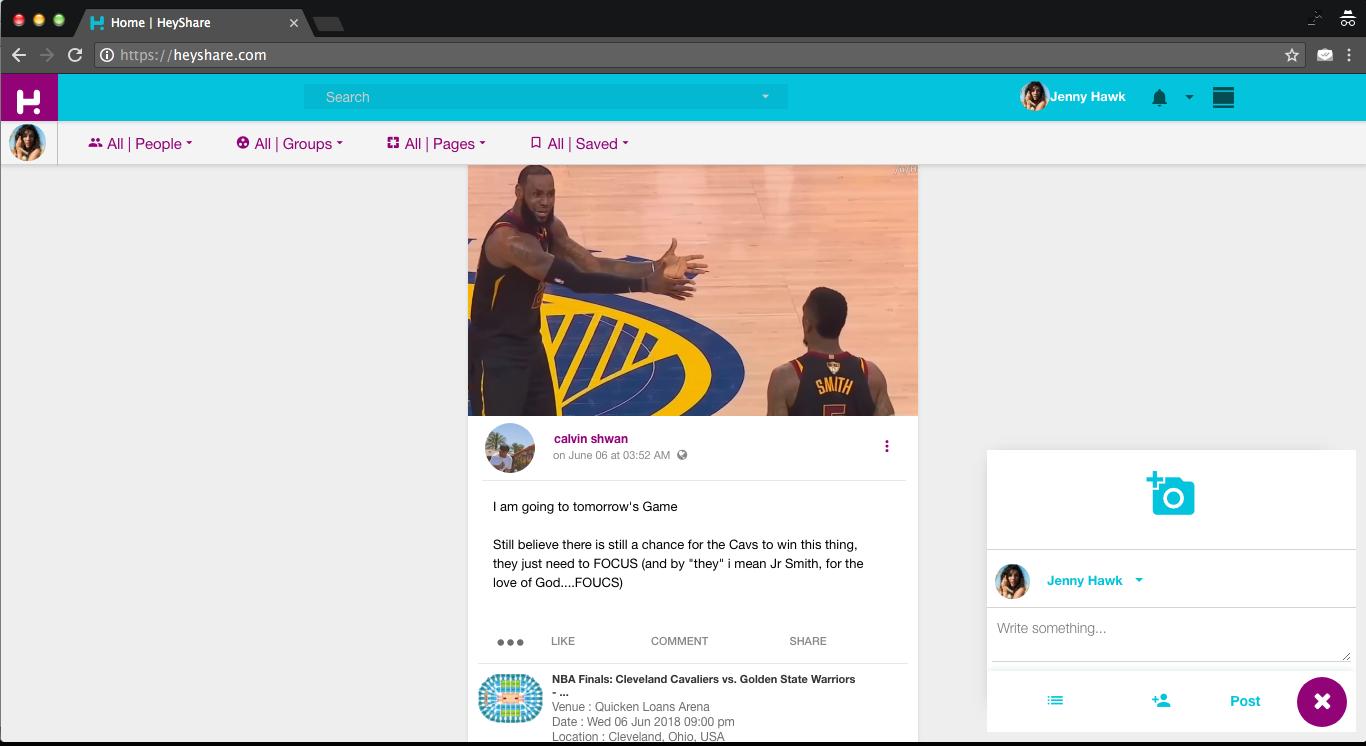Open the post options via three-dot icon
Image resolution: width=1366 pixels, height=746 pixels.
coord(886,446)
